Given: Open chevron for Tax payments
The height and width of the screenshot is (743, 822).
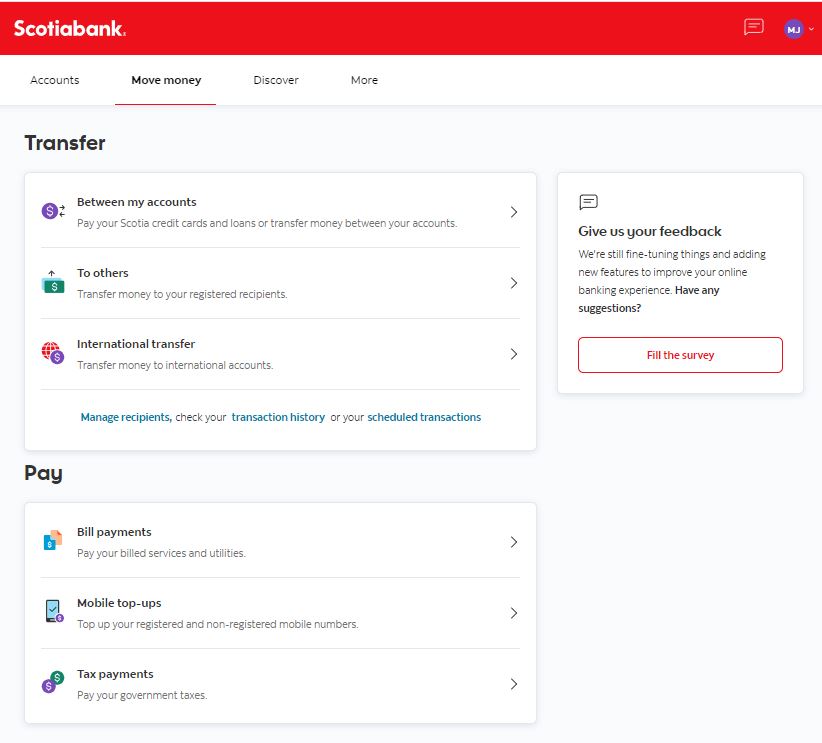Looking at the screenshot, I should (x=514, y=684).
